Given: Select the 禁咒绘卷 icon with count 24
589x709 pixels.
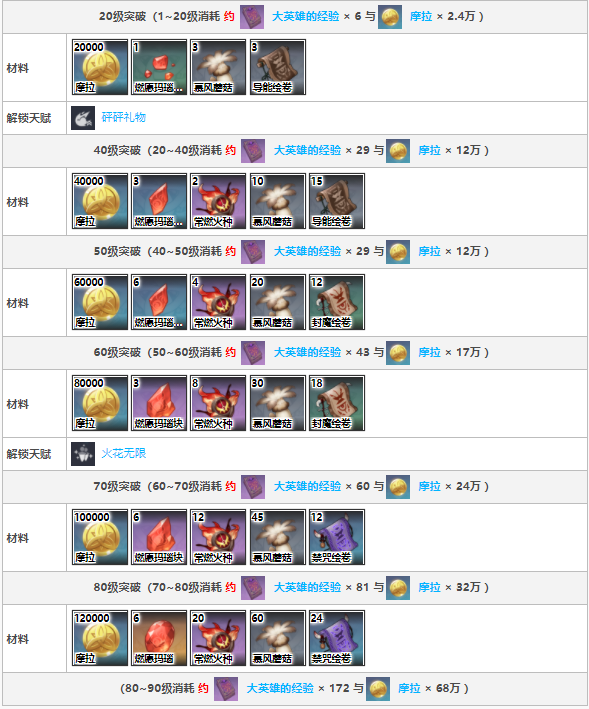Looking at the screenshot, I should tap(337, 638).
